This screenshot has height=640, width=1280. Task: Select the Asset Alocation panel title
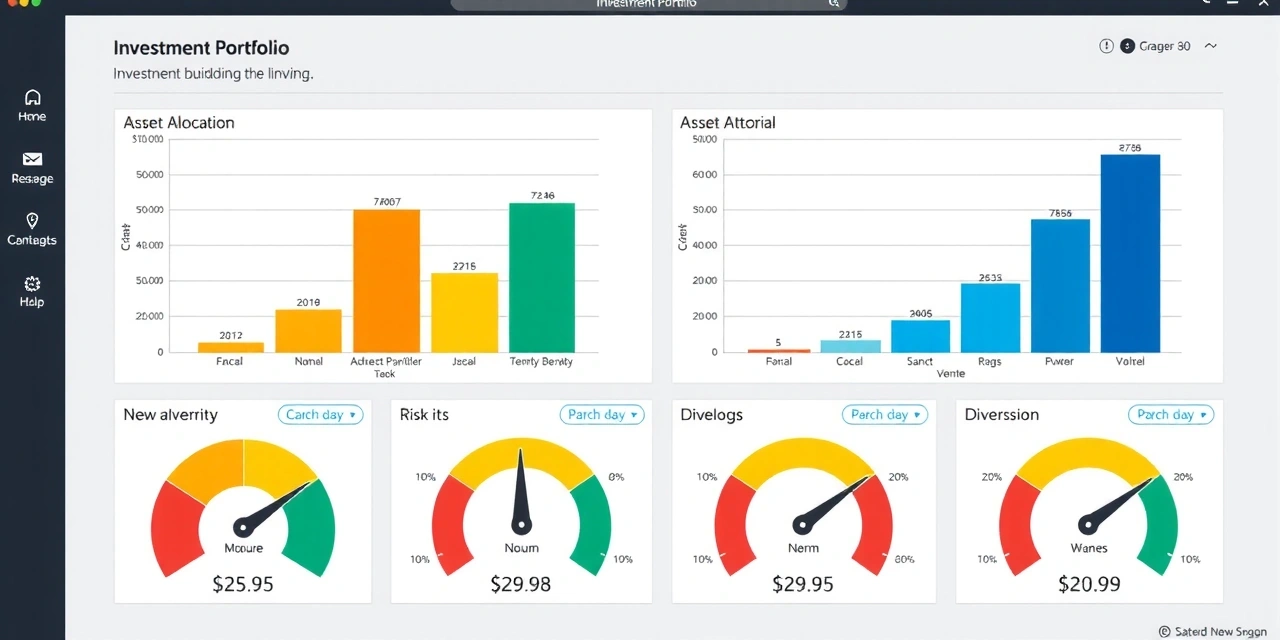click(179, 122)
